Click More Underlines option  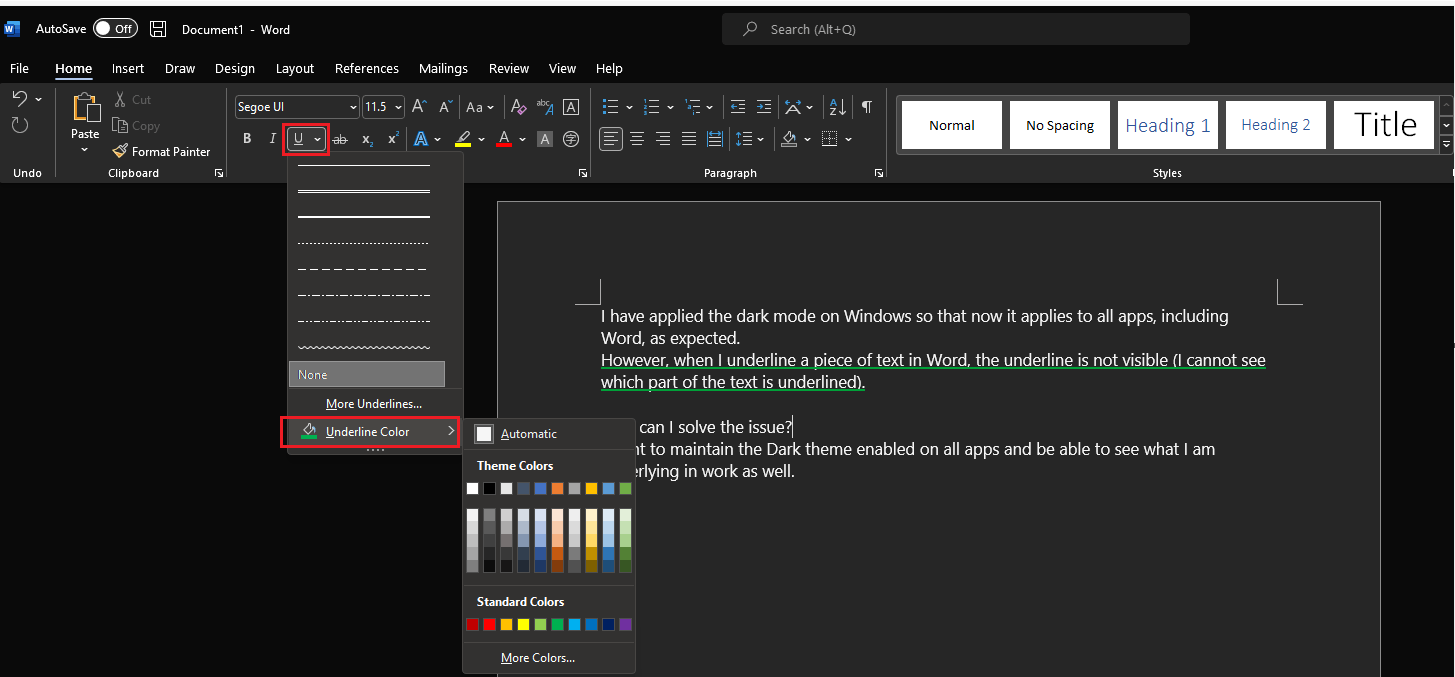tap(374, 404)
